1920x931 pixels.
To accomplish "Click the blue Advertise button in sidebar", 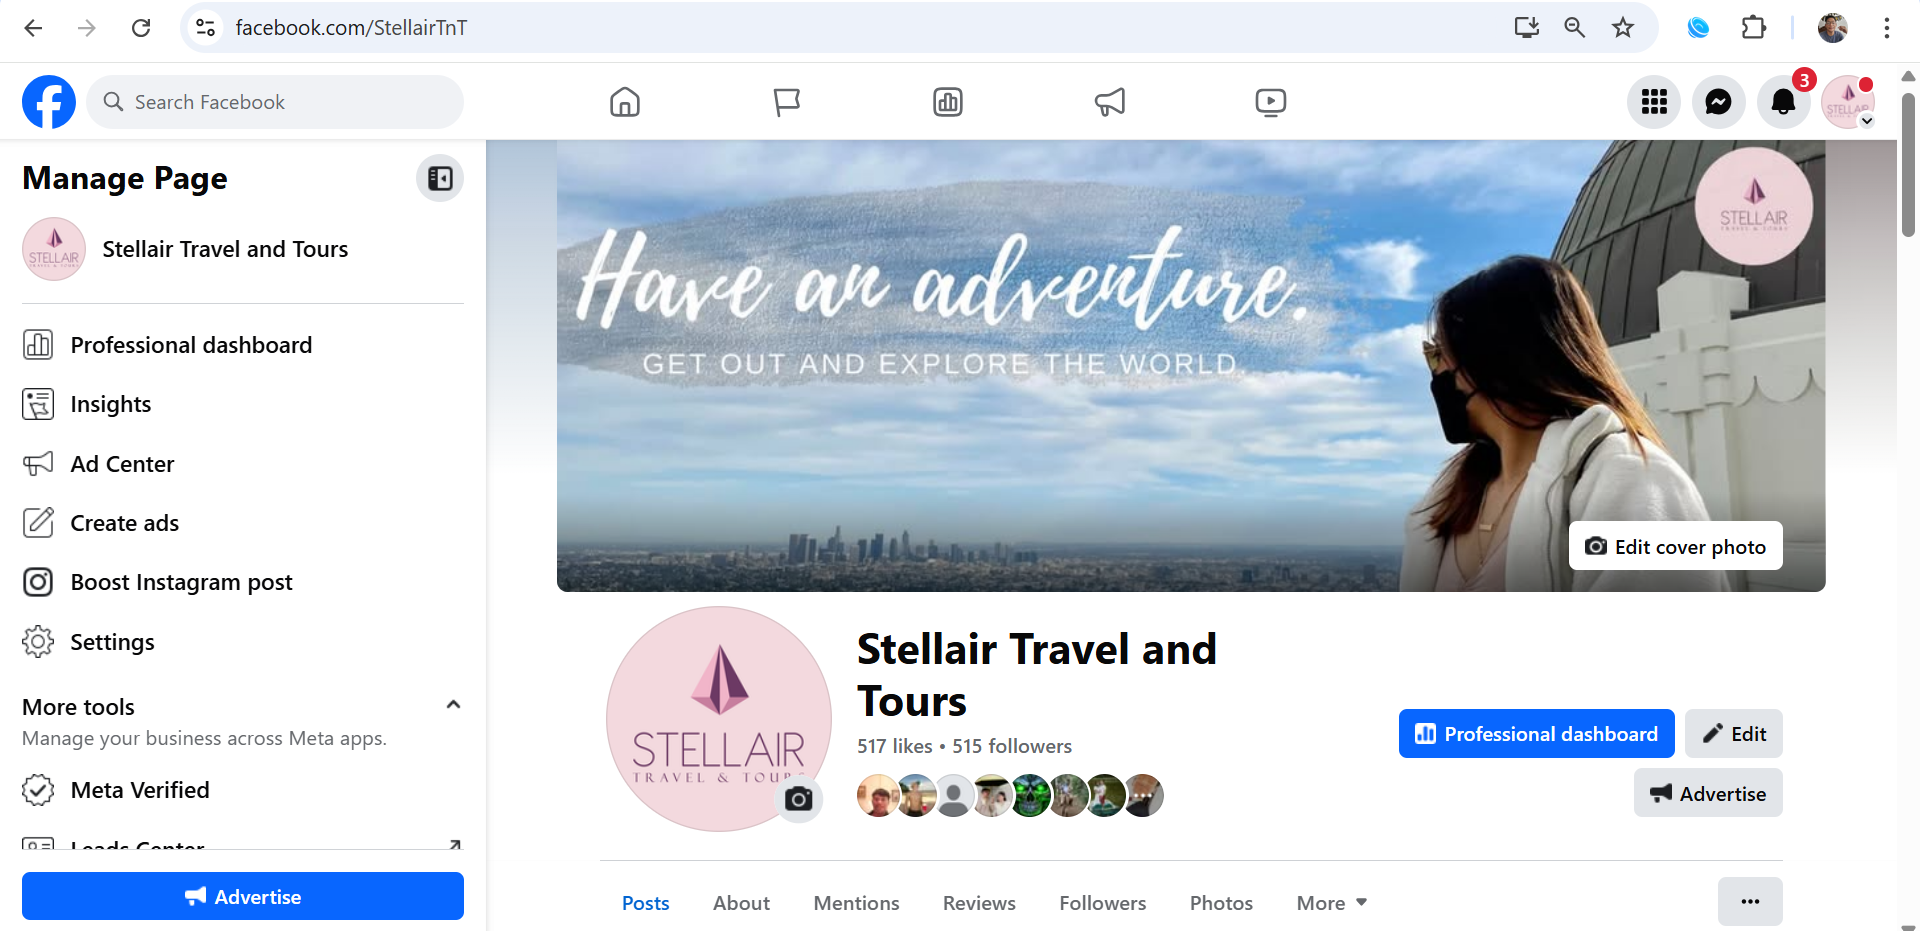I will tap(243, 896).
